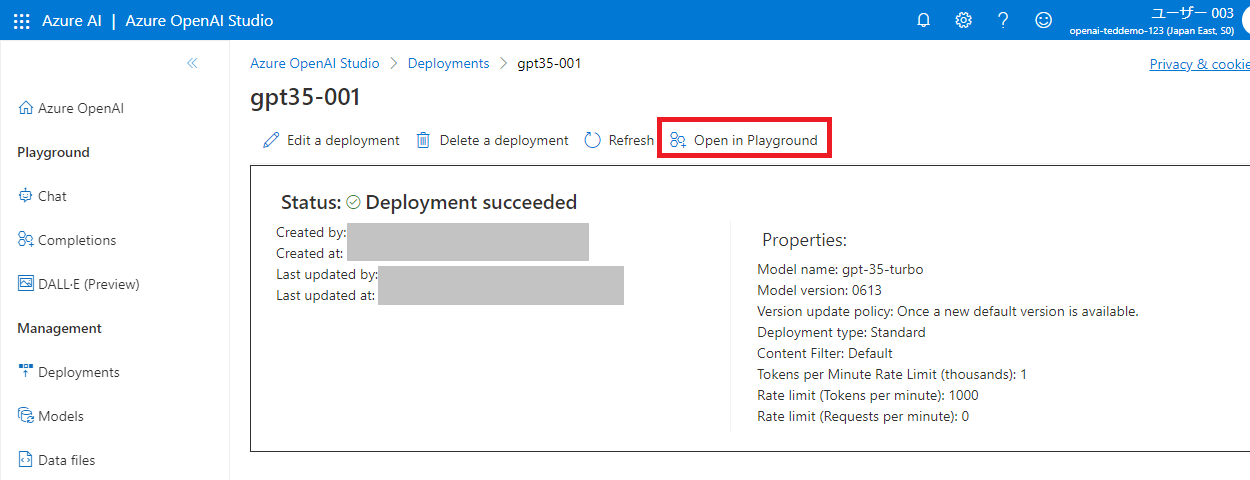Viewport: 1250px width, 480px height.
Task: Open Data files in the sidebar
Action: [x=57, y=460]
